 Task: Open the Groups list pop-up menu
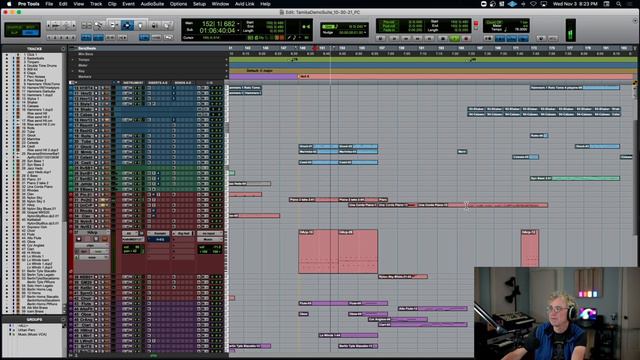pos(63,319)
